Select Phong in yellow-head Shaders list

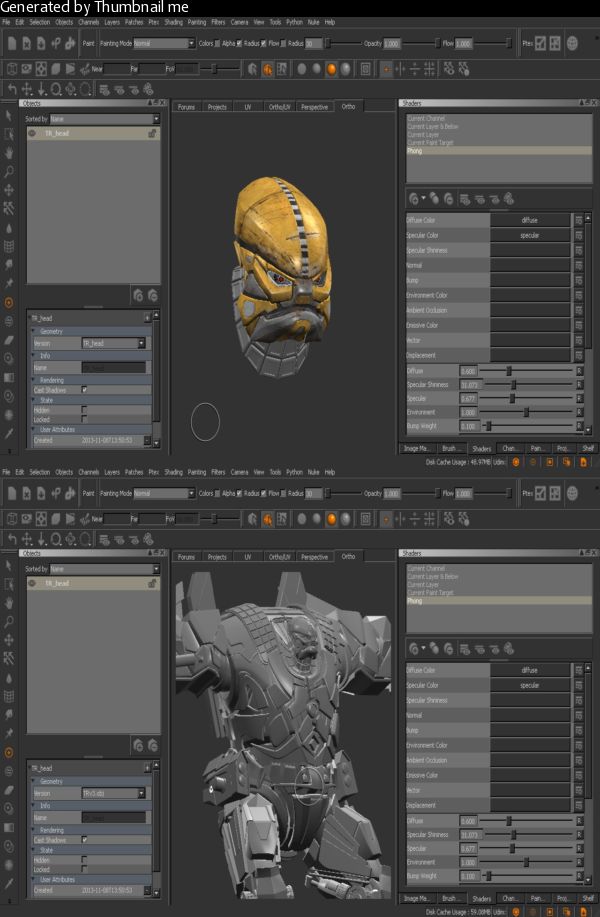pyautogui.click(x=499, y=151)
